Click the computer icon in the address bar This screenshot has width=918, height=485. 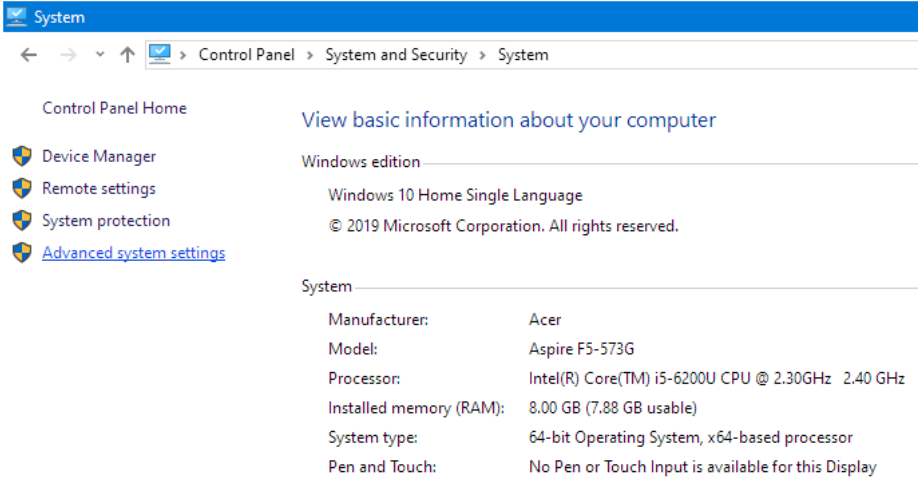(x=160, y=55)
